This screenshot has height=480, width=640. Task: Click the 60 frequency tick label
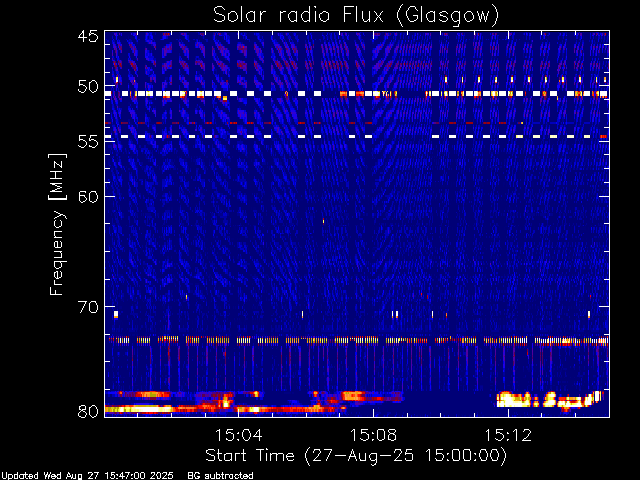pos(88,196)
